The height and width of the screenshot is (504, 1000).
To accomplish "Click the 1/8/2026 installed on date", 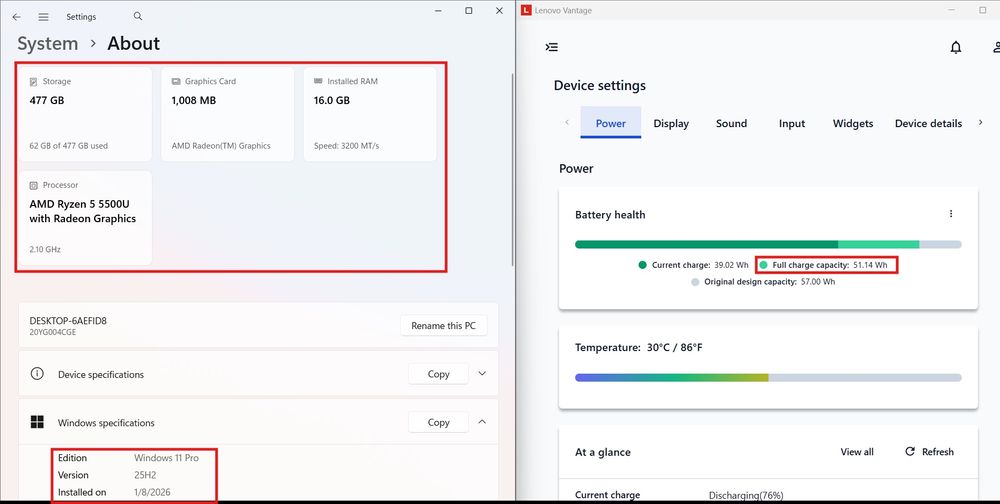I will pos(152,493).
